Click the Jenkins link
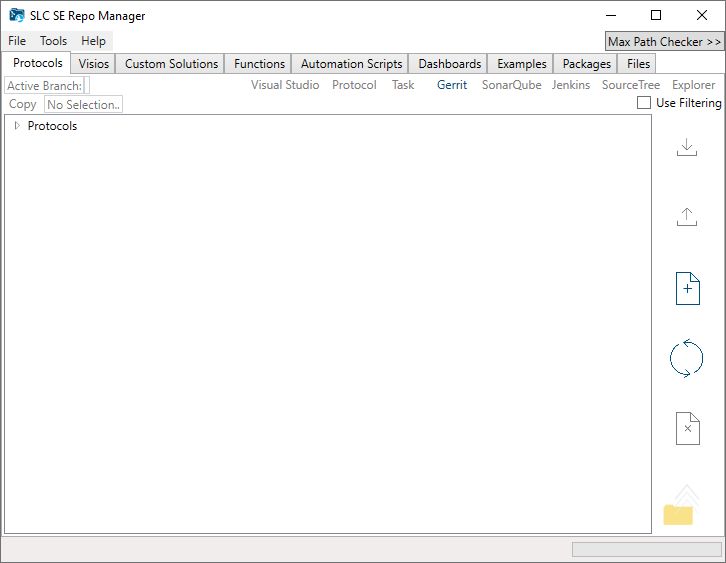 point(571,85)
